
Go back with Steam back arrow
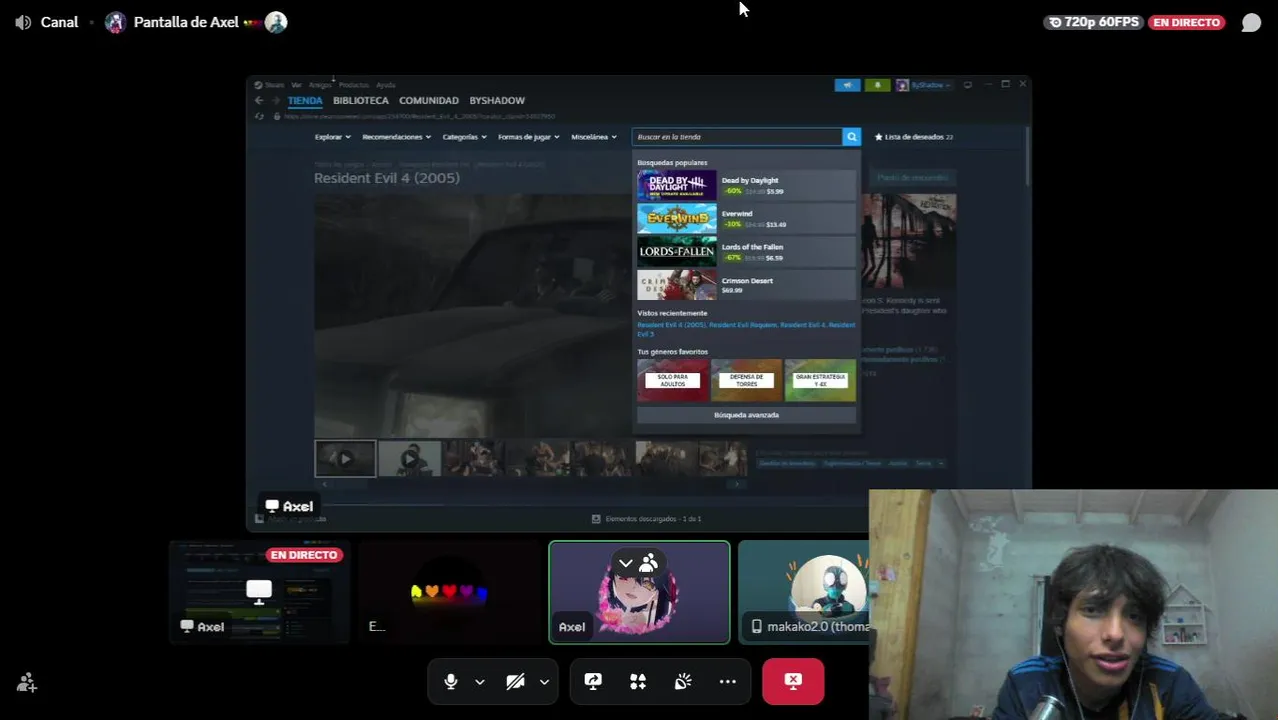tap(259, 100)
